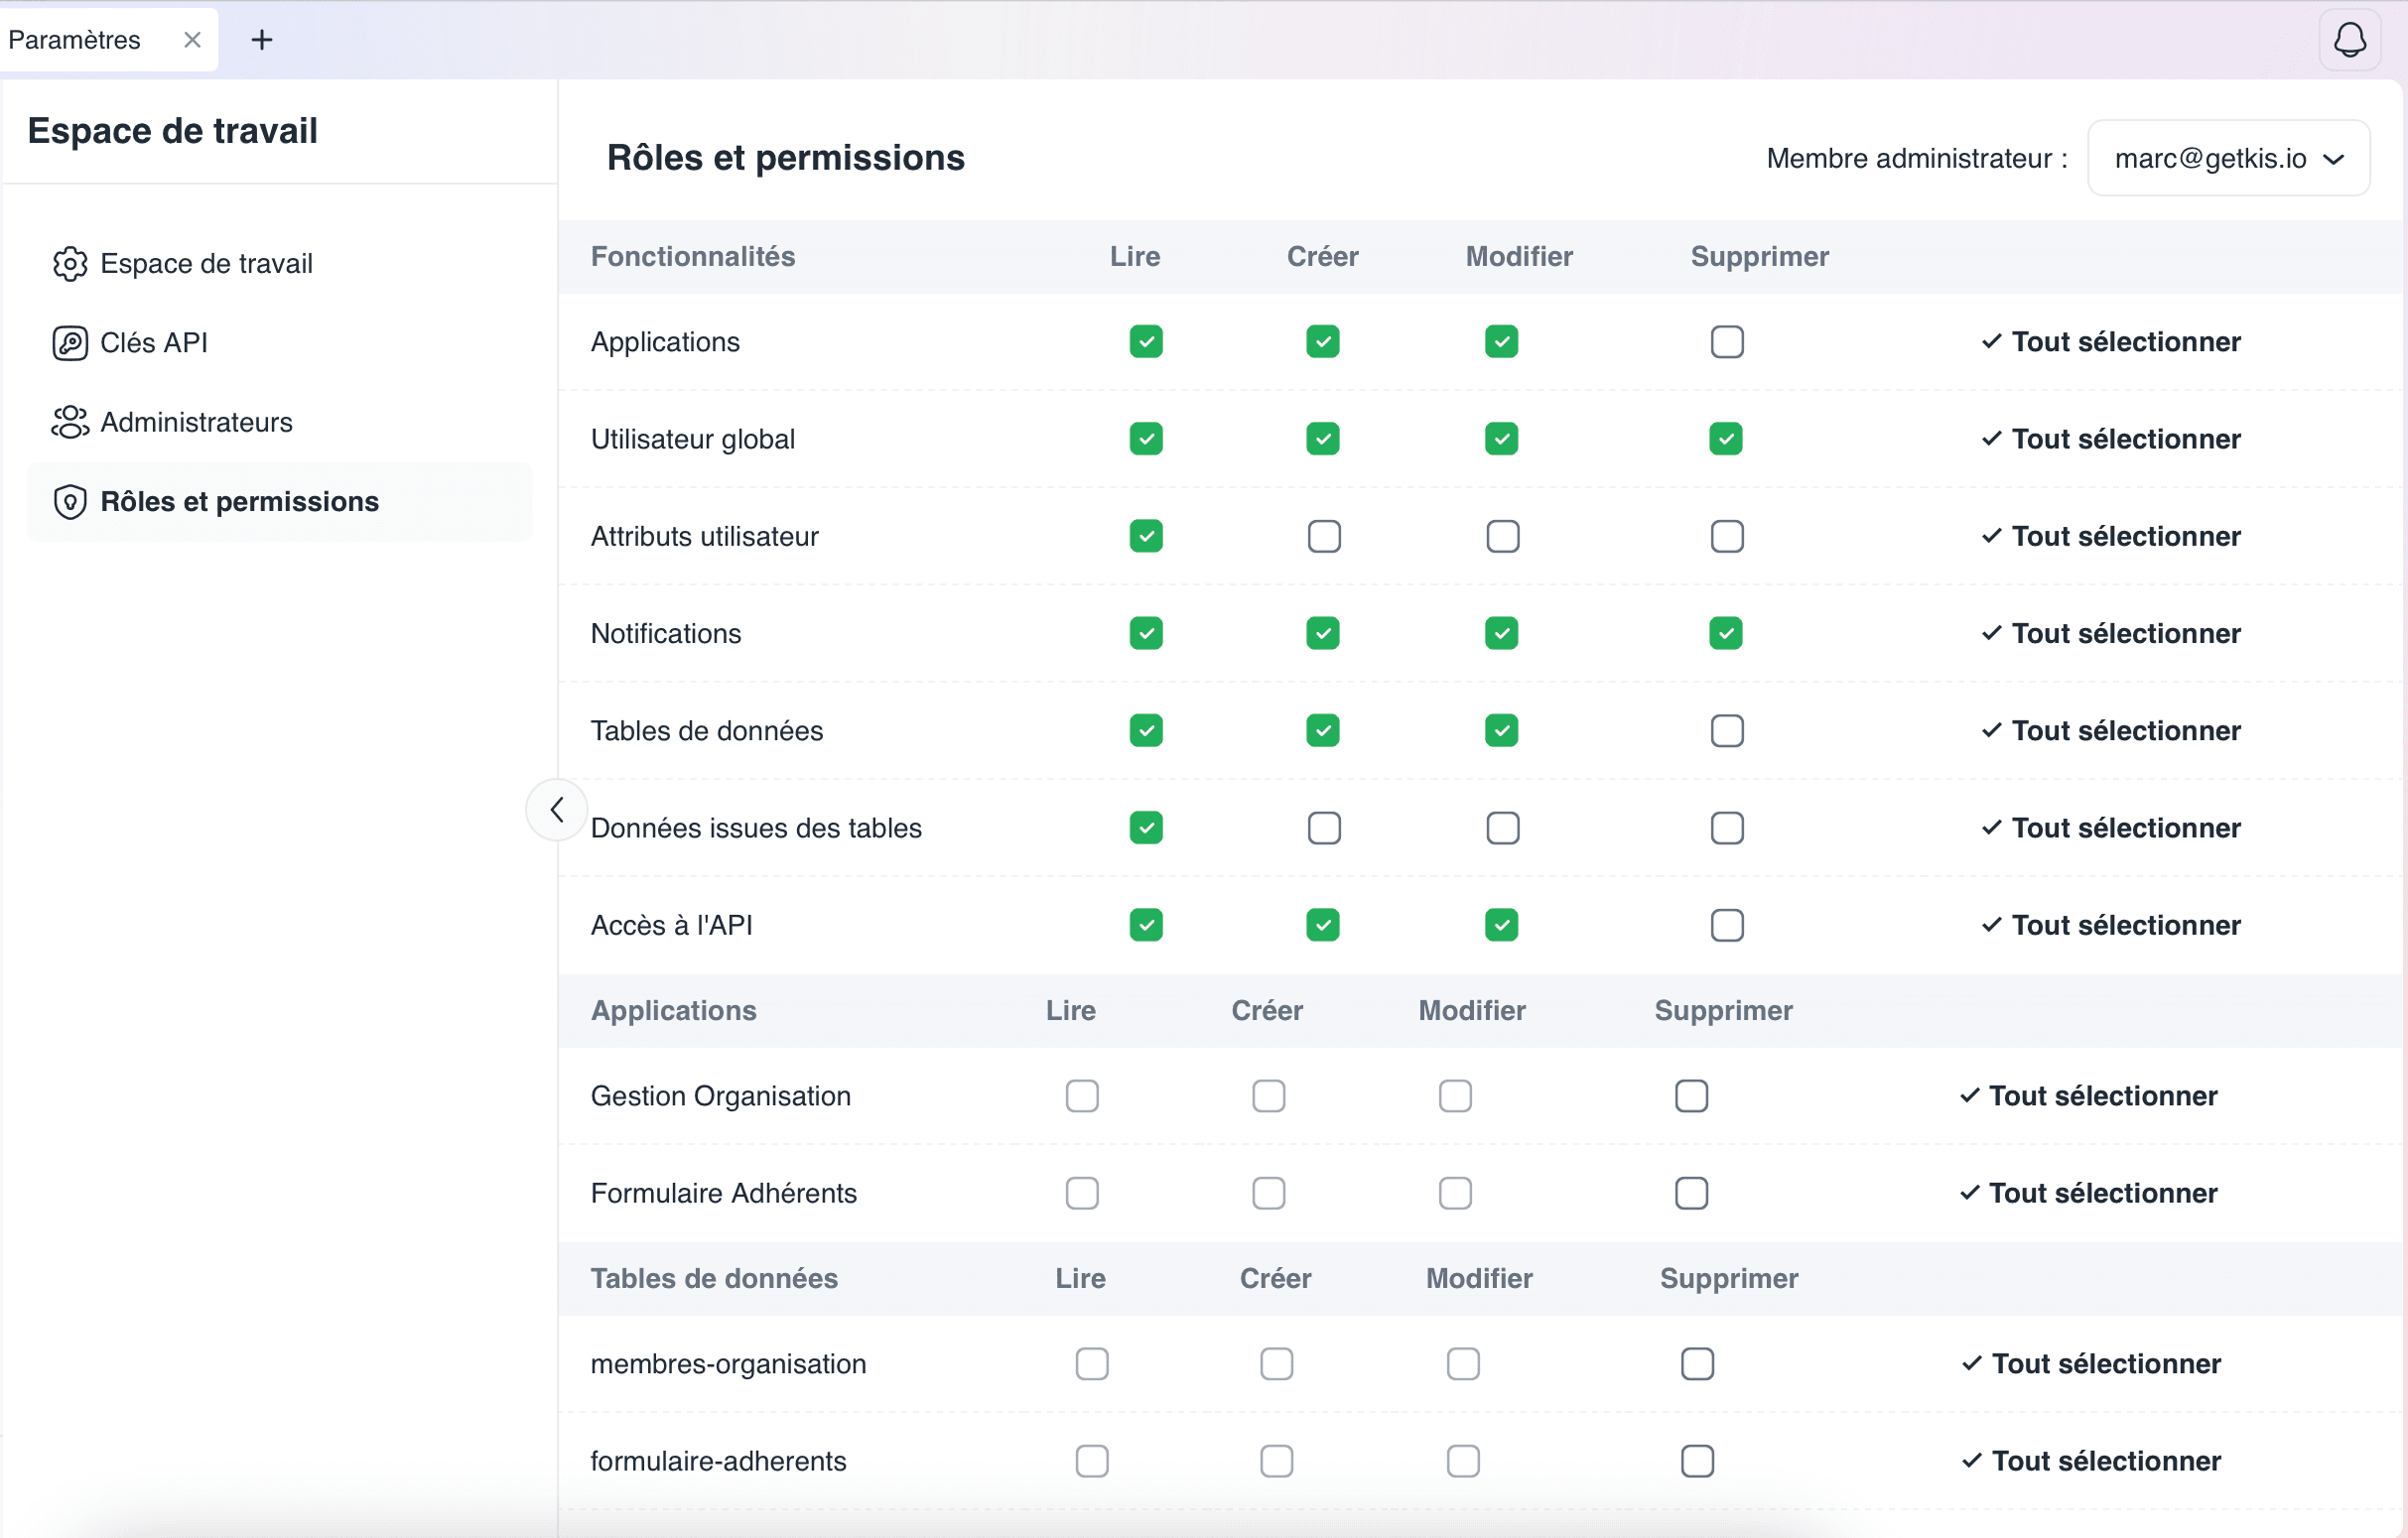Enable Supprimer for Applications feature
The width and height of the screenshot is (2408, 1538).
[1727, 342]
